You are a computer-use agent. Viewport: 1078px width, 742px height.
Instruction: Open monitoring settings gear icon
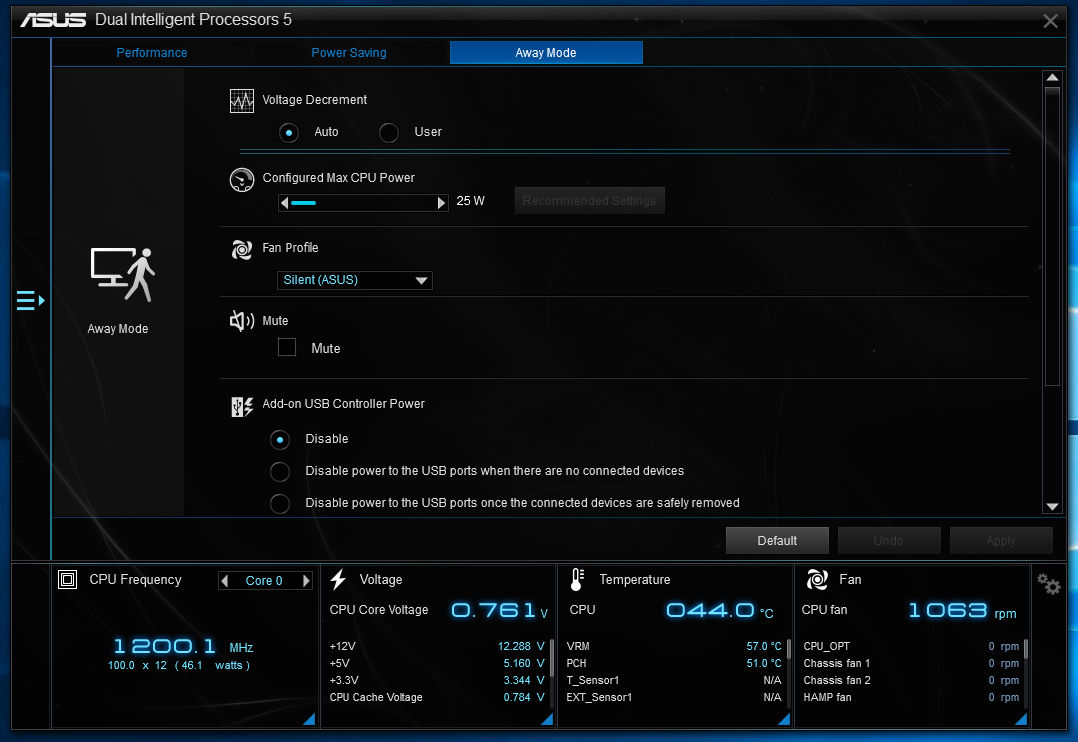pyautogui.click(x=1048, y=584)
